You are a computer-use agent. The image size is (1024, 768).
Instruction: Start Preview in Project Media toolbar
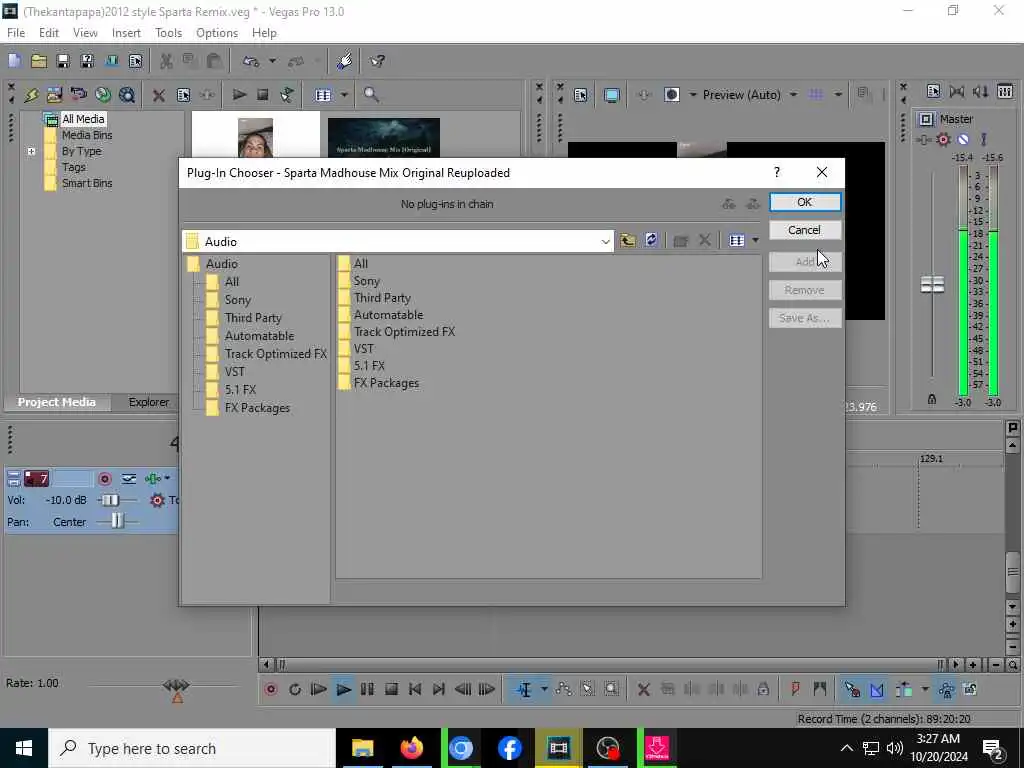click(x=239, y=95)
